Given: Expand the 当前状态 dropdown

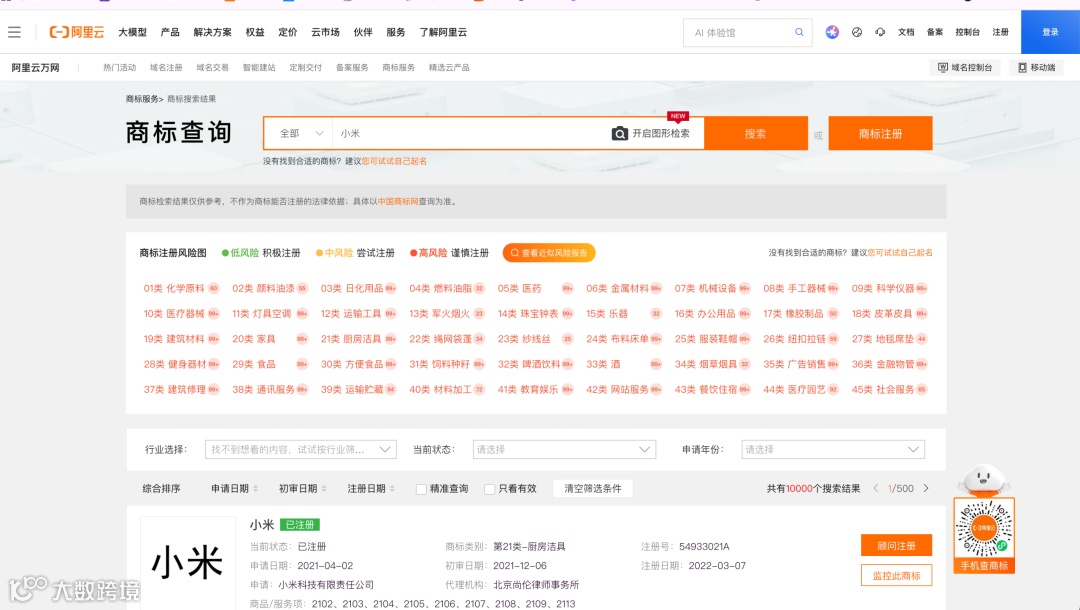Looking at the screenshot, I should pyautogui.click(x=564, y=450).
